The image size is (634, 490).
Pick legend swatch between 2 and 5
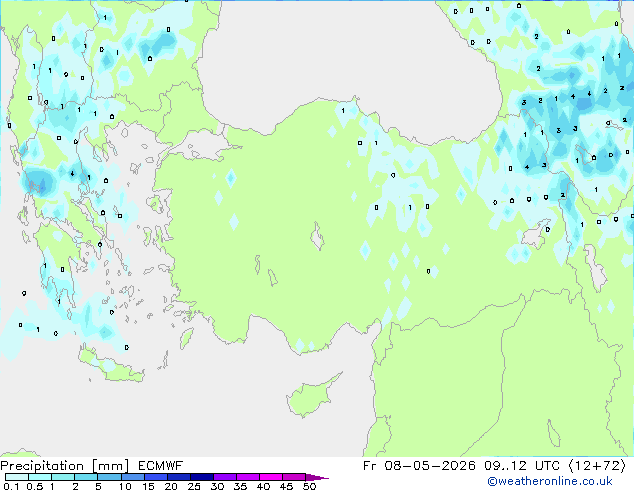point(86,477)
